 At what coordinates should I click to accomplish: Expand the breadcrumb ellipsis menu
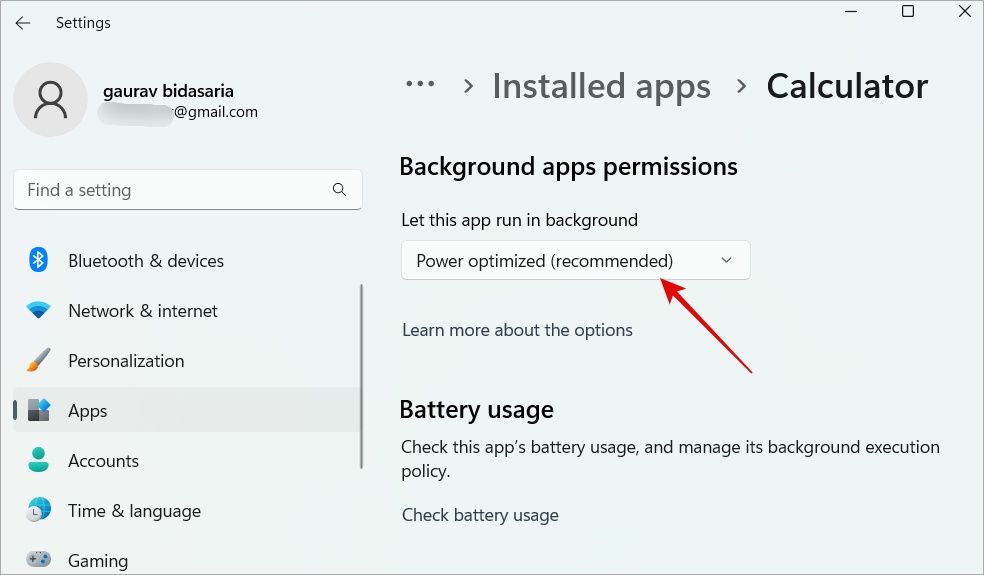point(421,86)
